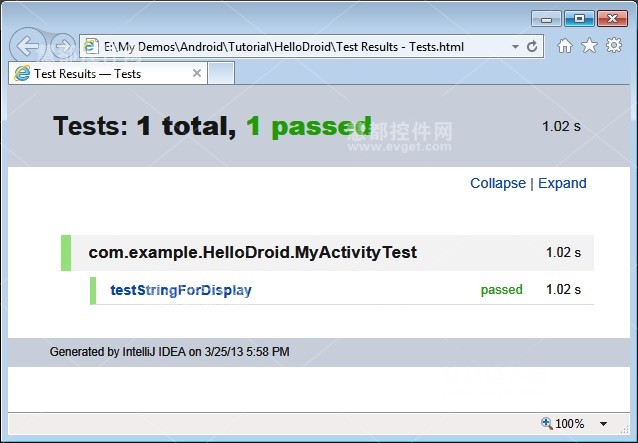Close the 'Test Results — Tests' tab

(x=197, y=73)
